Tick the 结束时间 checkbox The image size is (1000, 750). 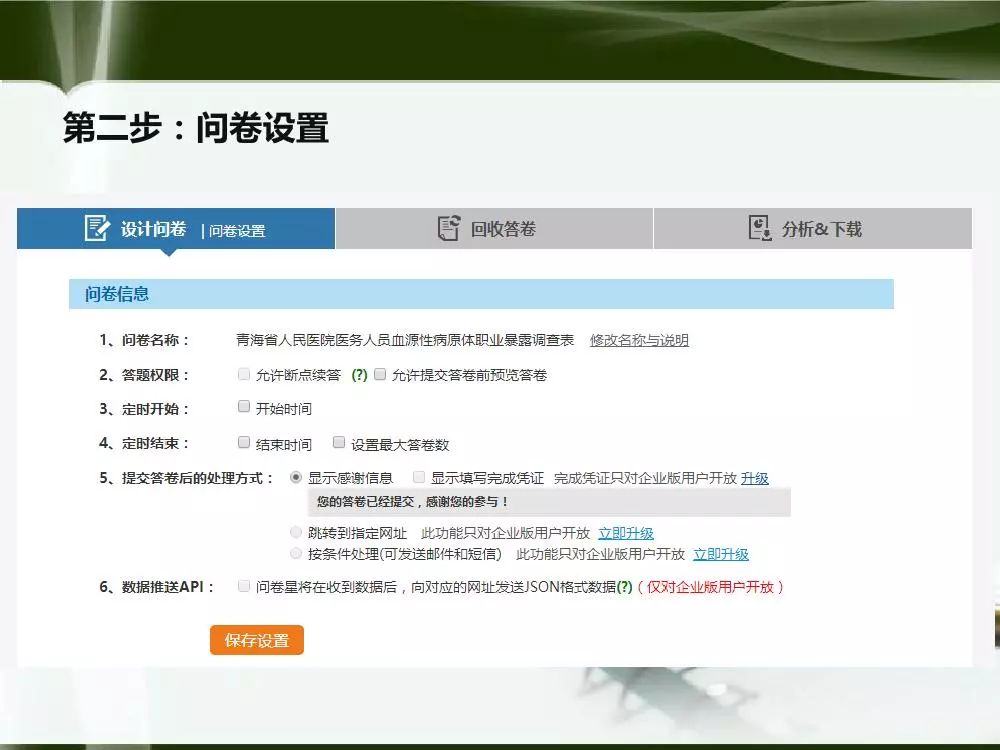(244, 443)
